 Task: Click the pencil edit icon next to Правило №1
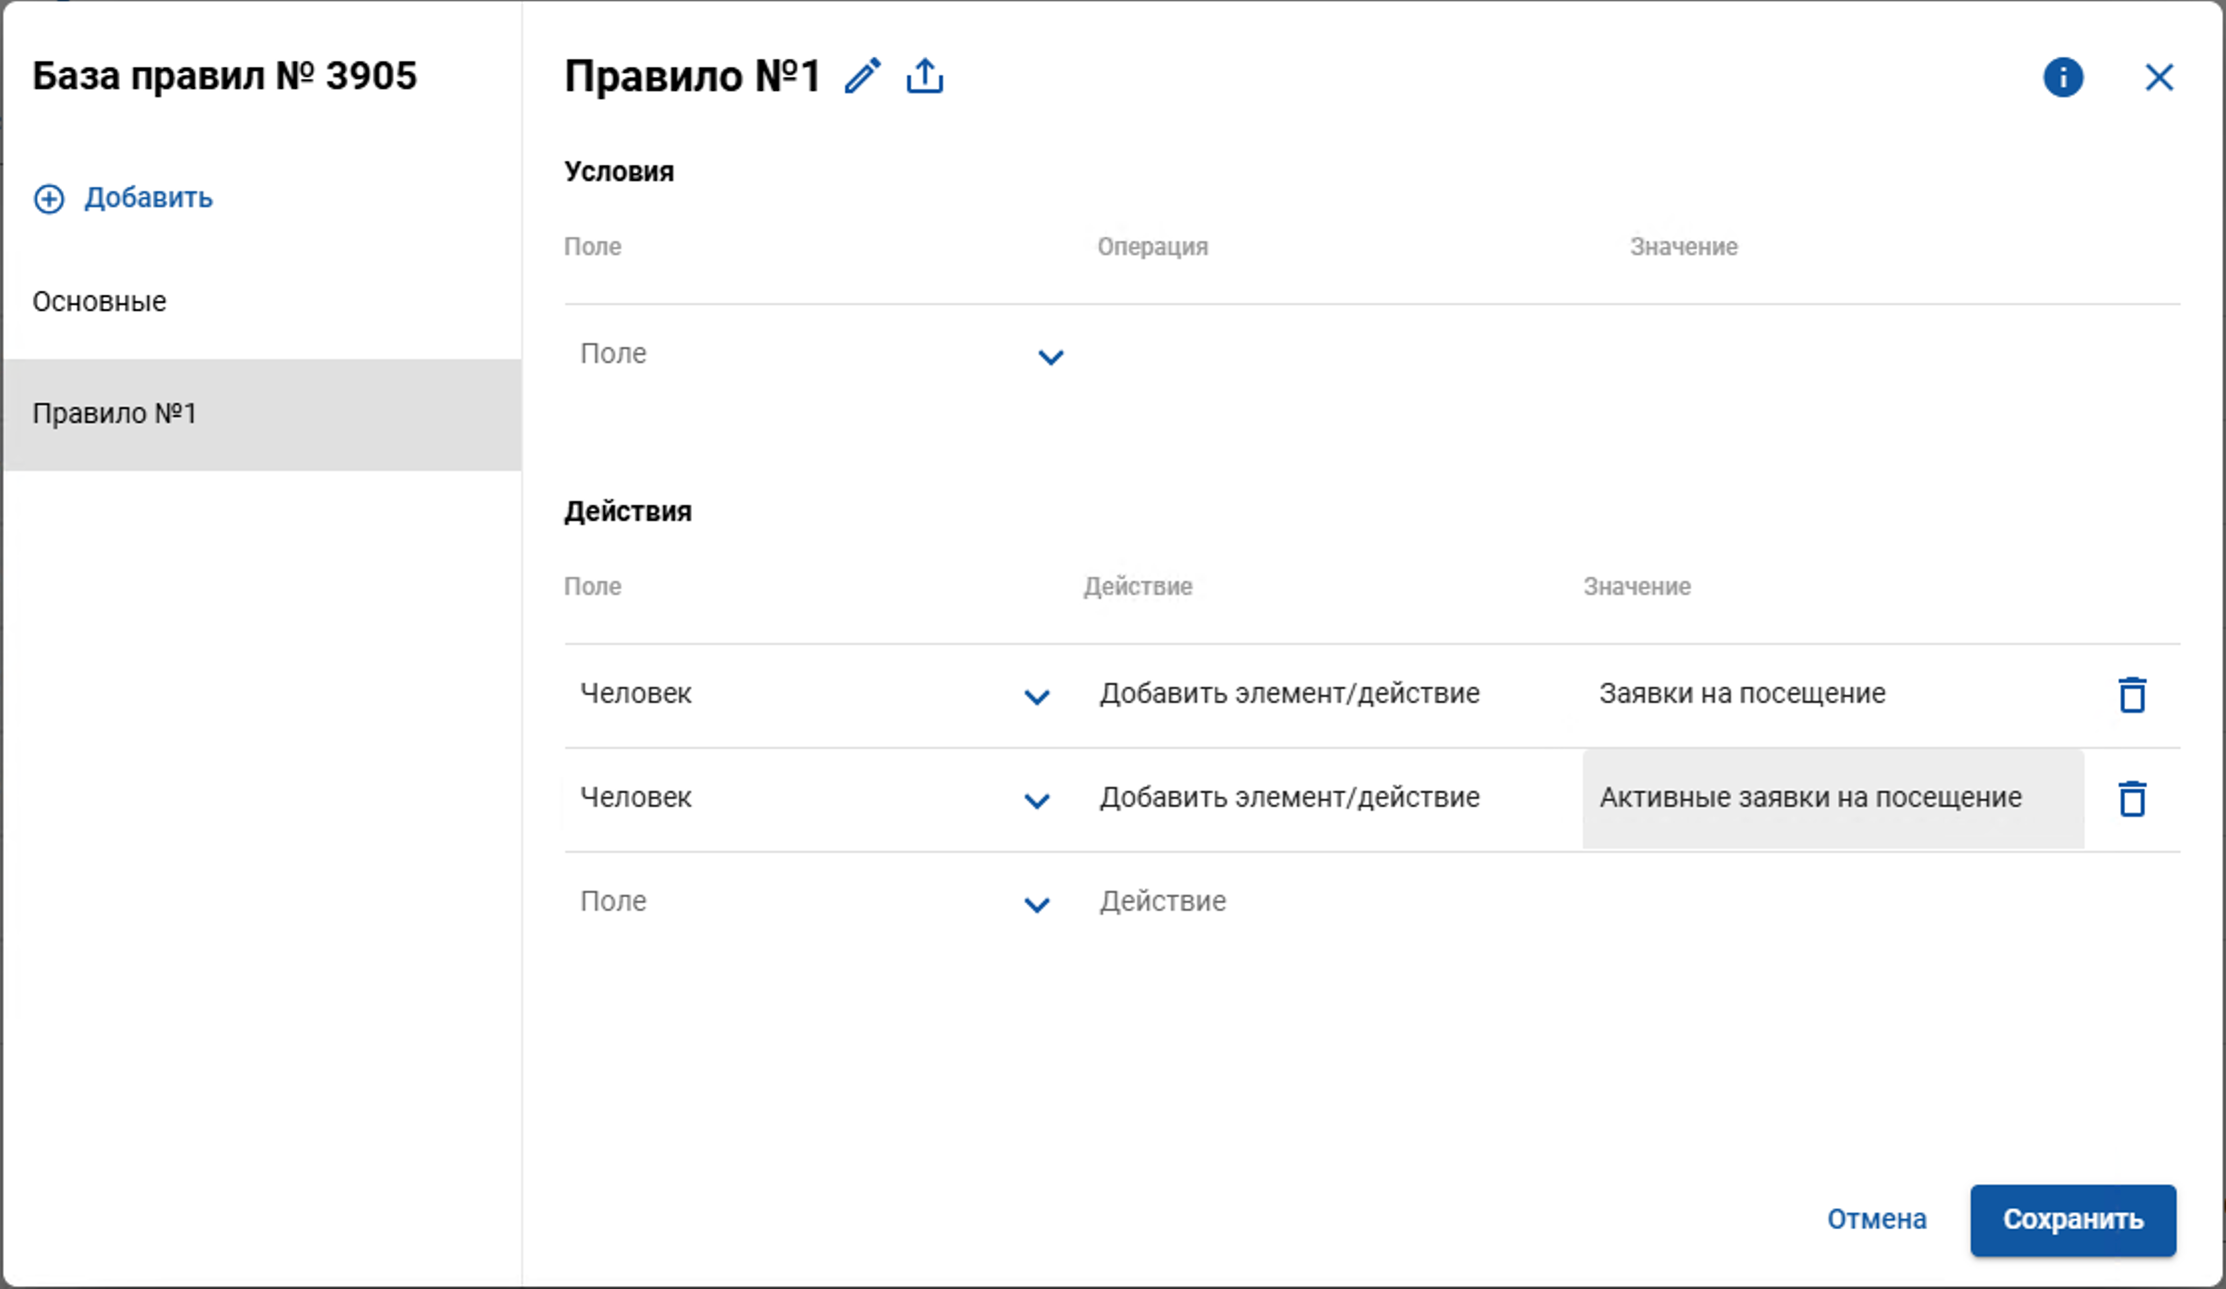(x=862, y=76)
